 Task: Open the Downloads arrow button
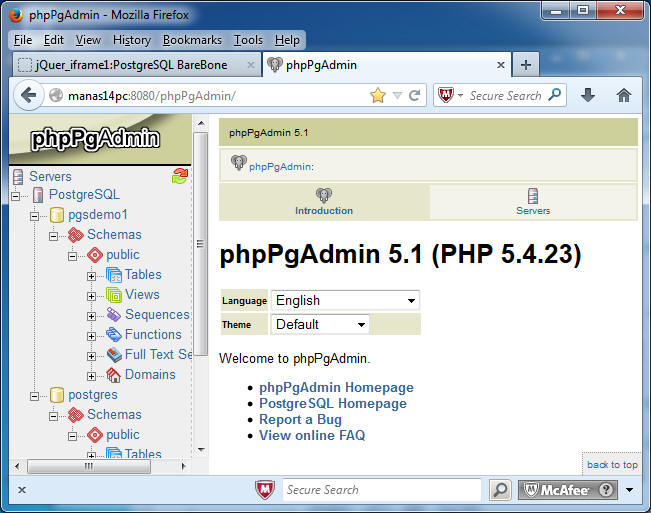587,95
